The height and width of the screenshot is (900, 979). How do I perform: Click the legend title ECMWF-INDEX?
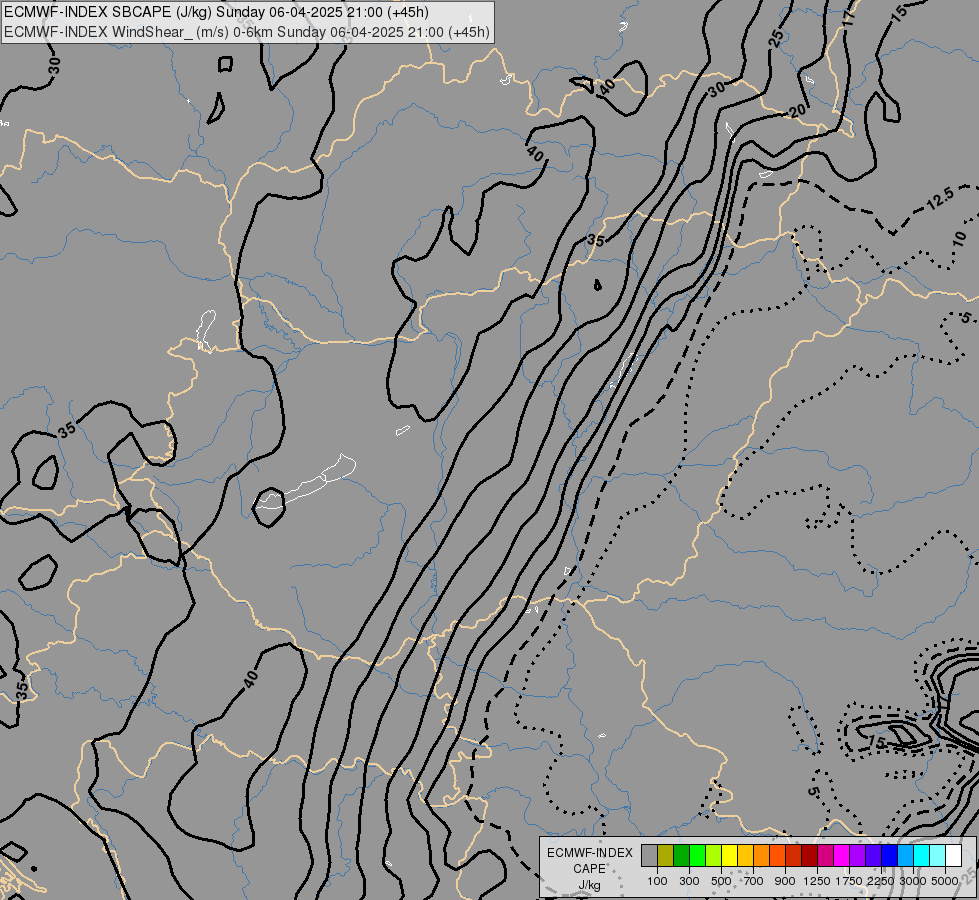pyautogui.click(x=589, y=853)
